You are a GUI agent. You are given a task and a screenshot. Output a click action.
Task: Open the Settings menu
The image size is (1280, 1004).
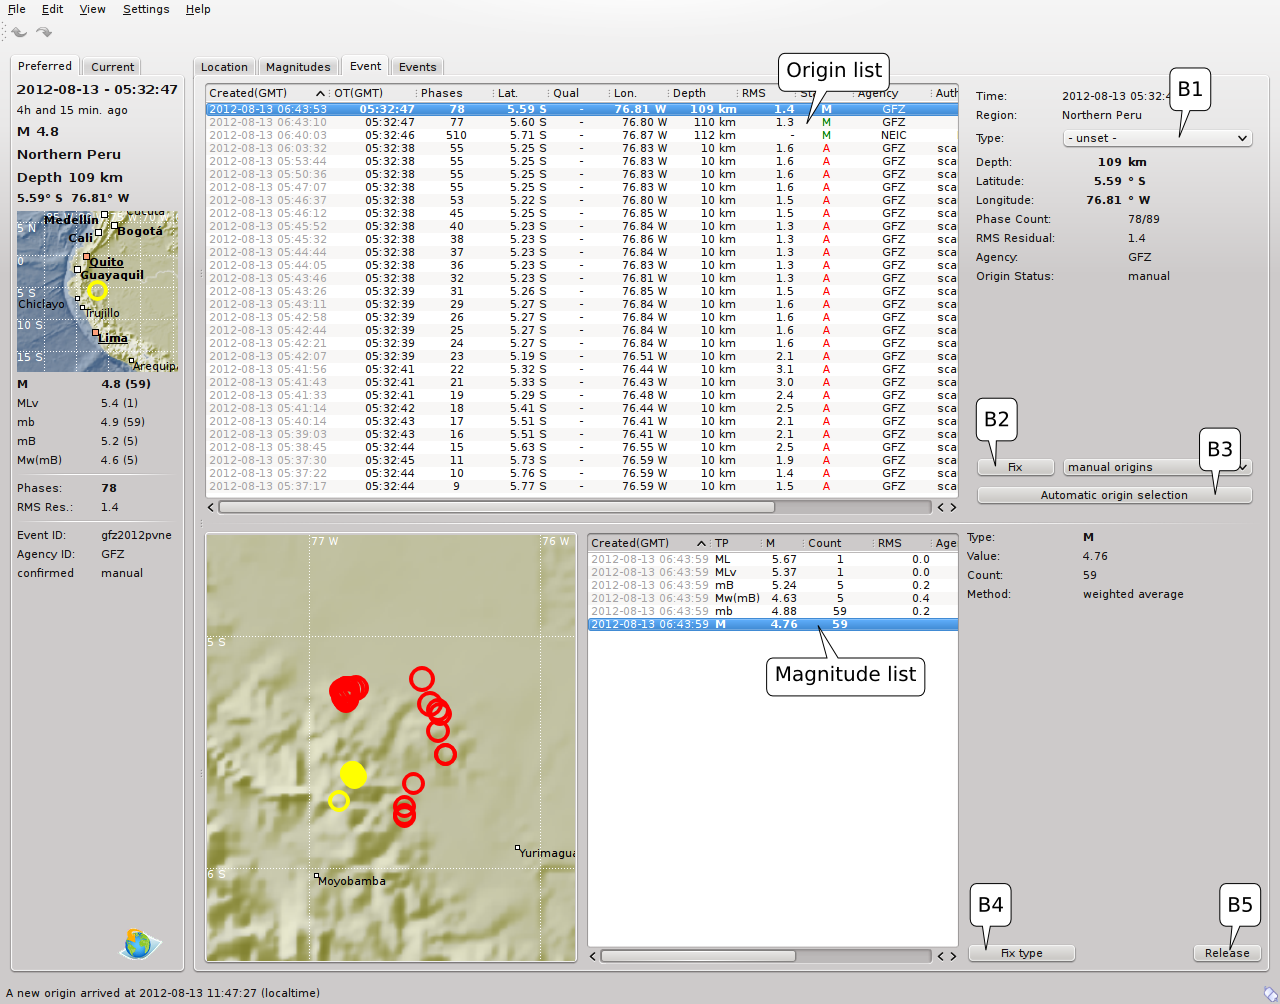click(146, 9)
